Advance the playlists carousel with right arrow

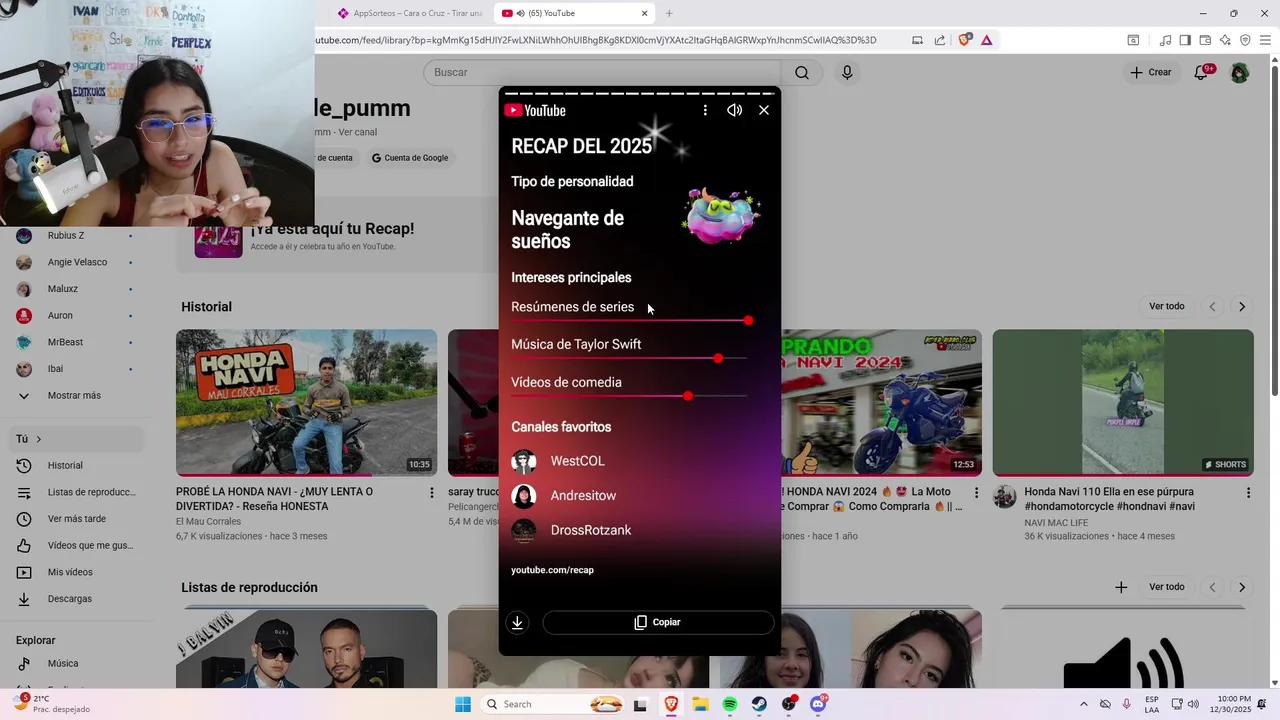pyautogui.click(x=1242, y=587)
